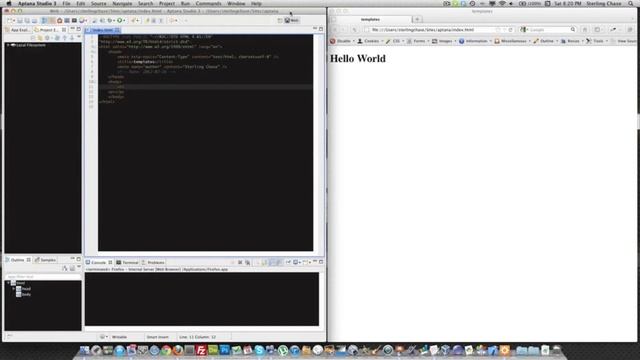
Task: Open the File menu in Aptana Studio
Action: tap(66, 3)
